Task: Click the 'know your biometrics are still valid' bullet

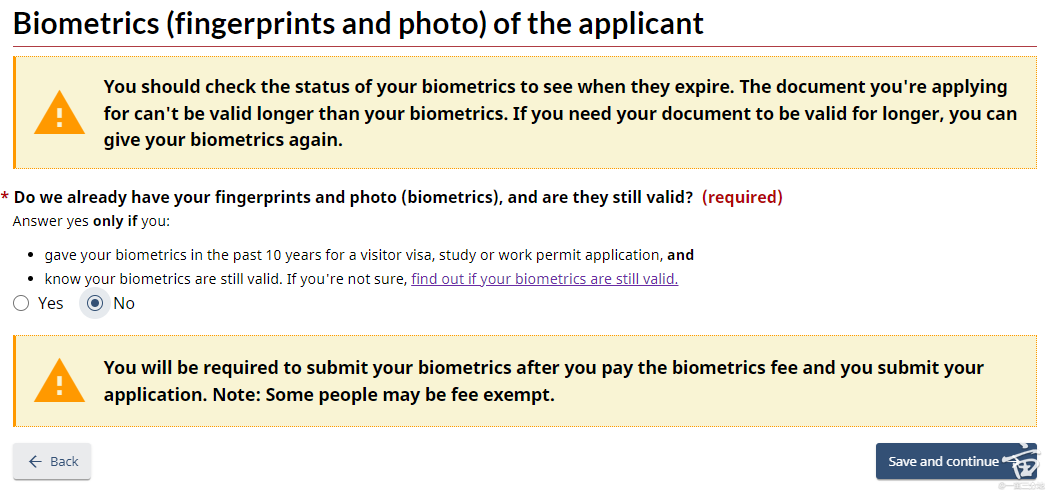Action: pos(225,279)
